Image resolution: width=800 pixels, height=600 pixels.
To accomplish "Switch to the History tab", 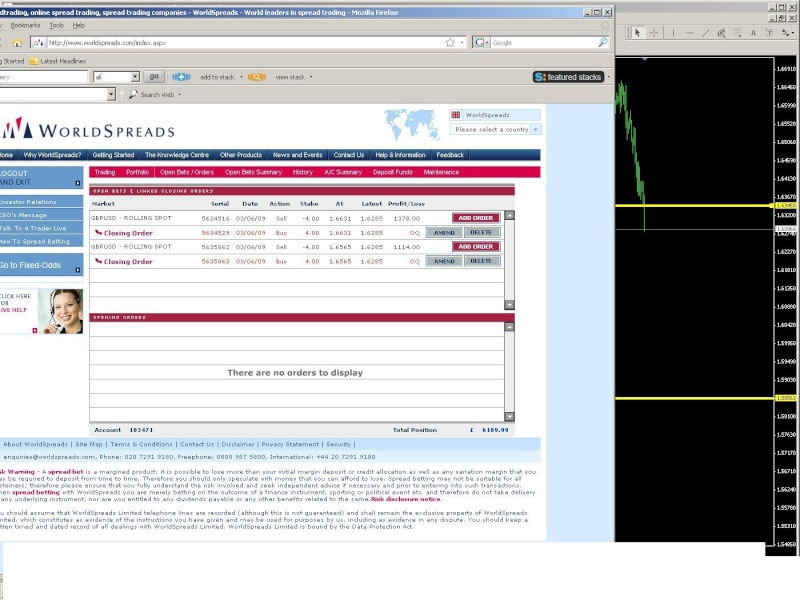I will tap(303, 172).
